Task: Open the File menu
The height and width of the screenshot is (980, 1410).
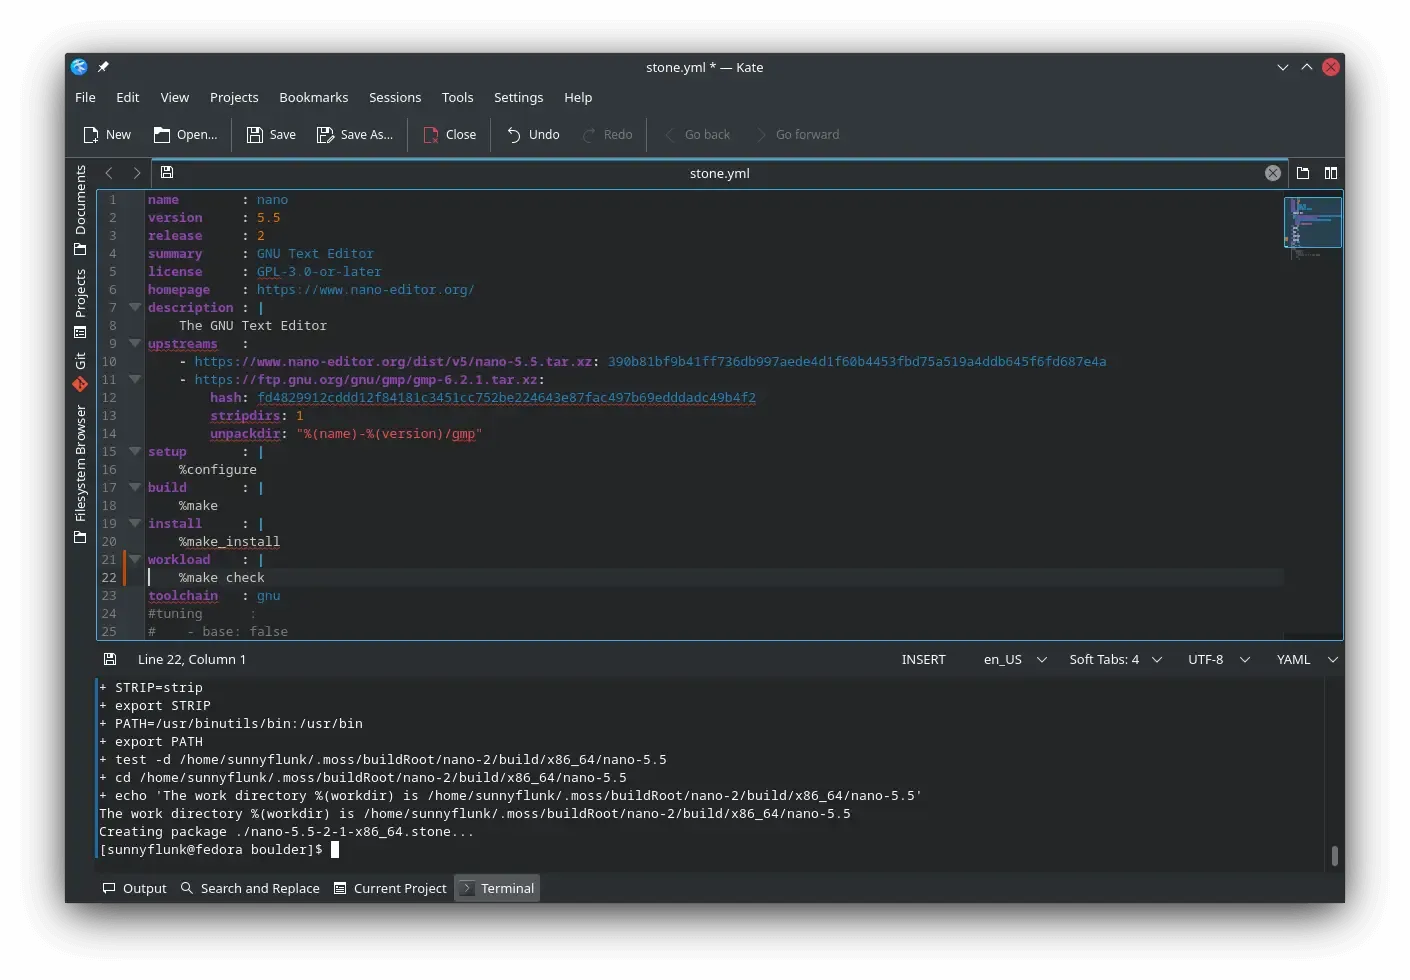Action: (x=85, y=97)
